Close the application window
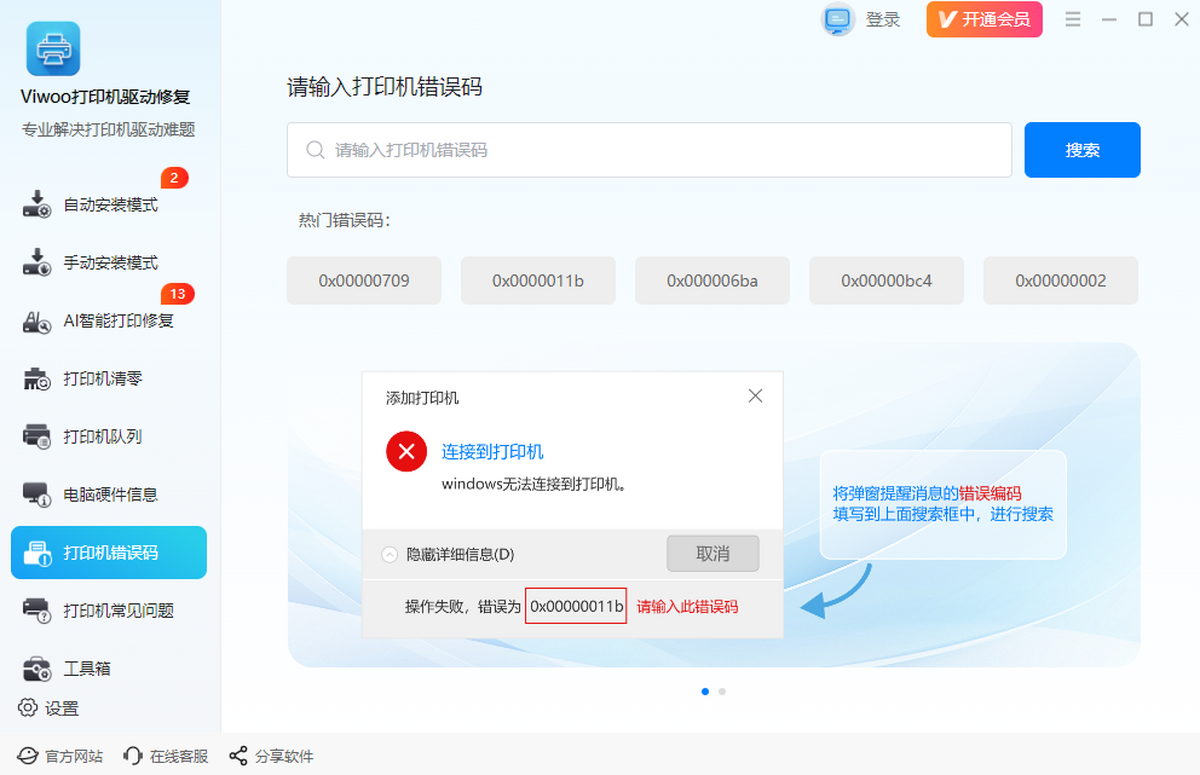The image size is (1200, 775). pos(1182,19)
